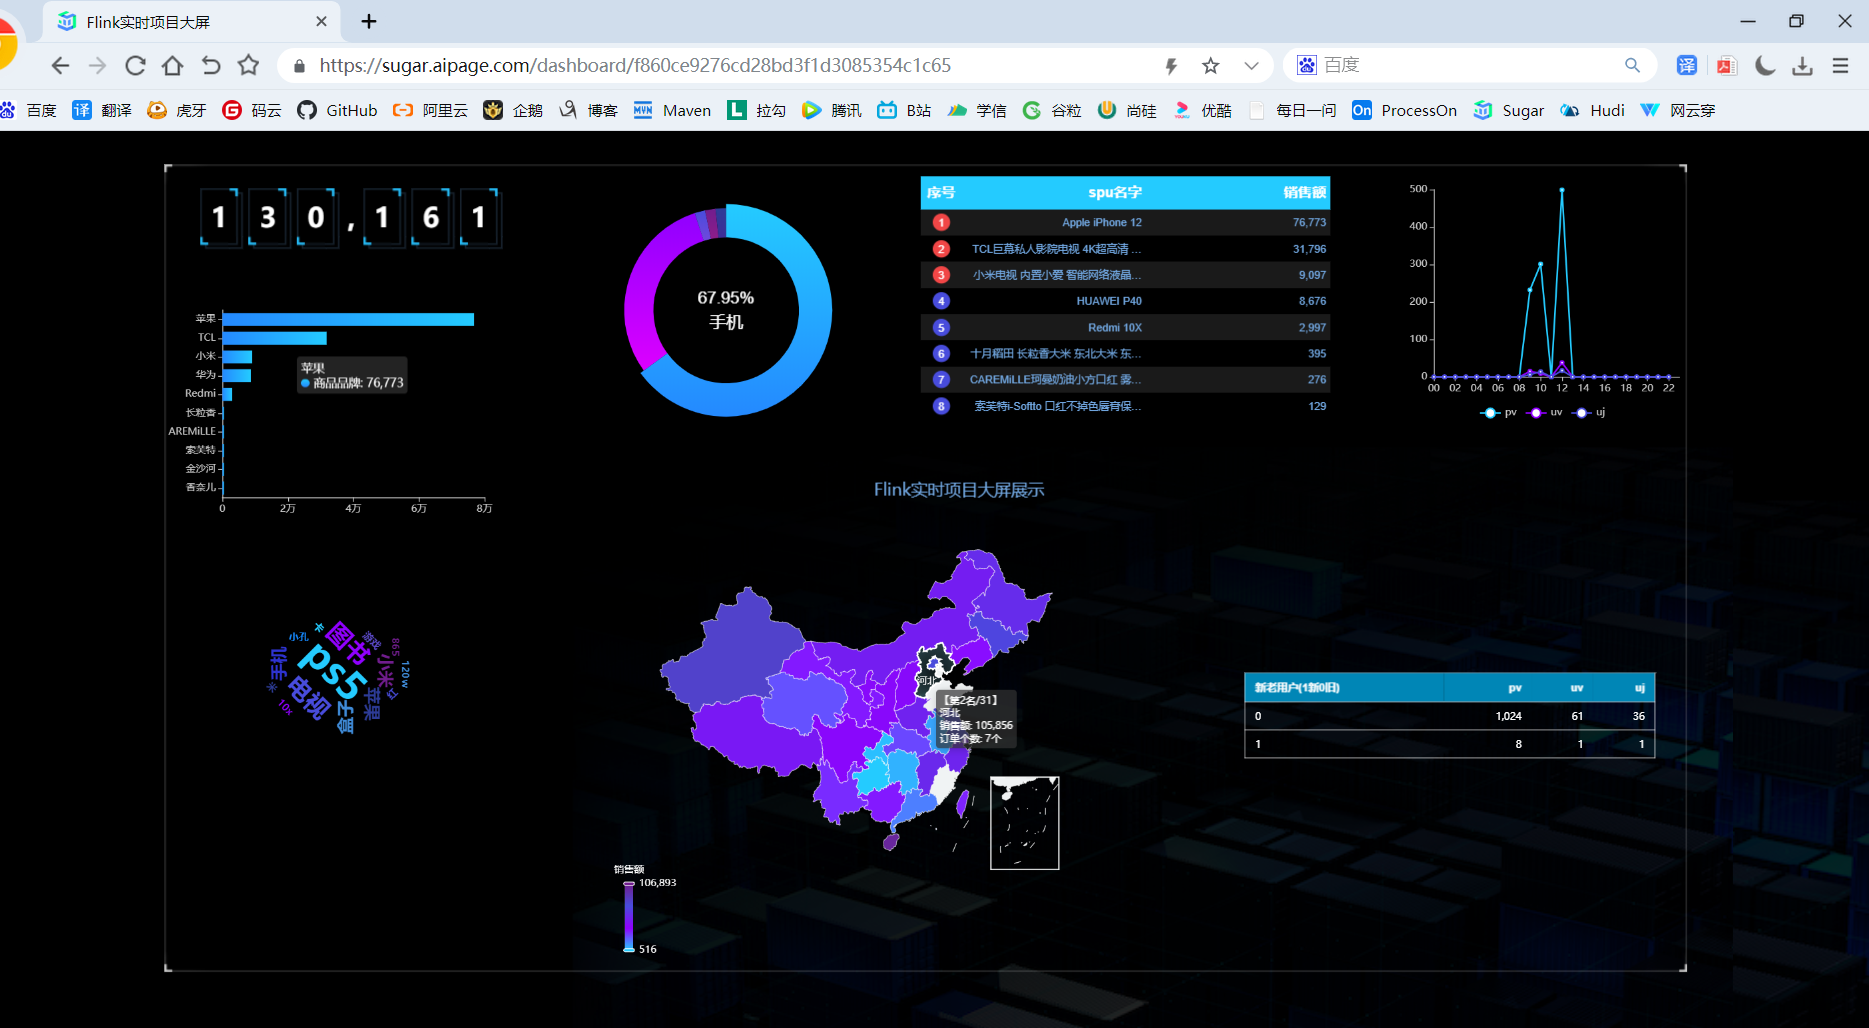Open the 码云 bookmark

pos(251,110)
